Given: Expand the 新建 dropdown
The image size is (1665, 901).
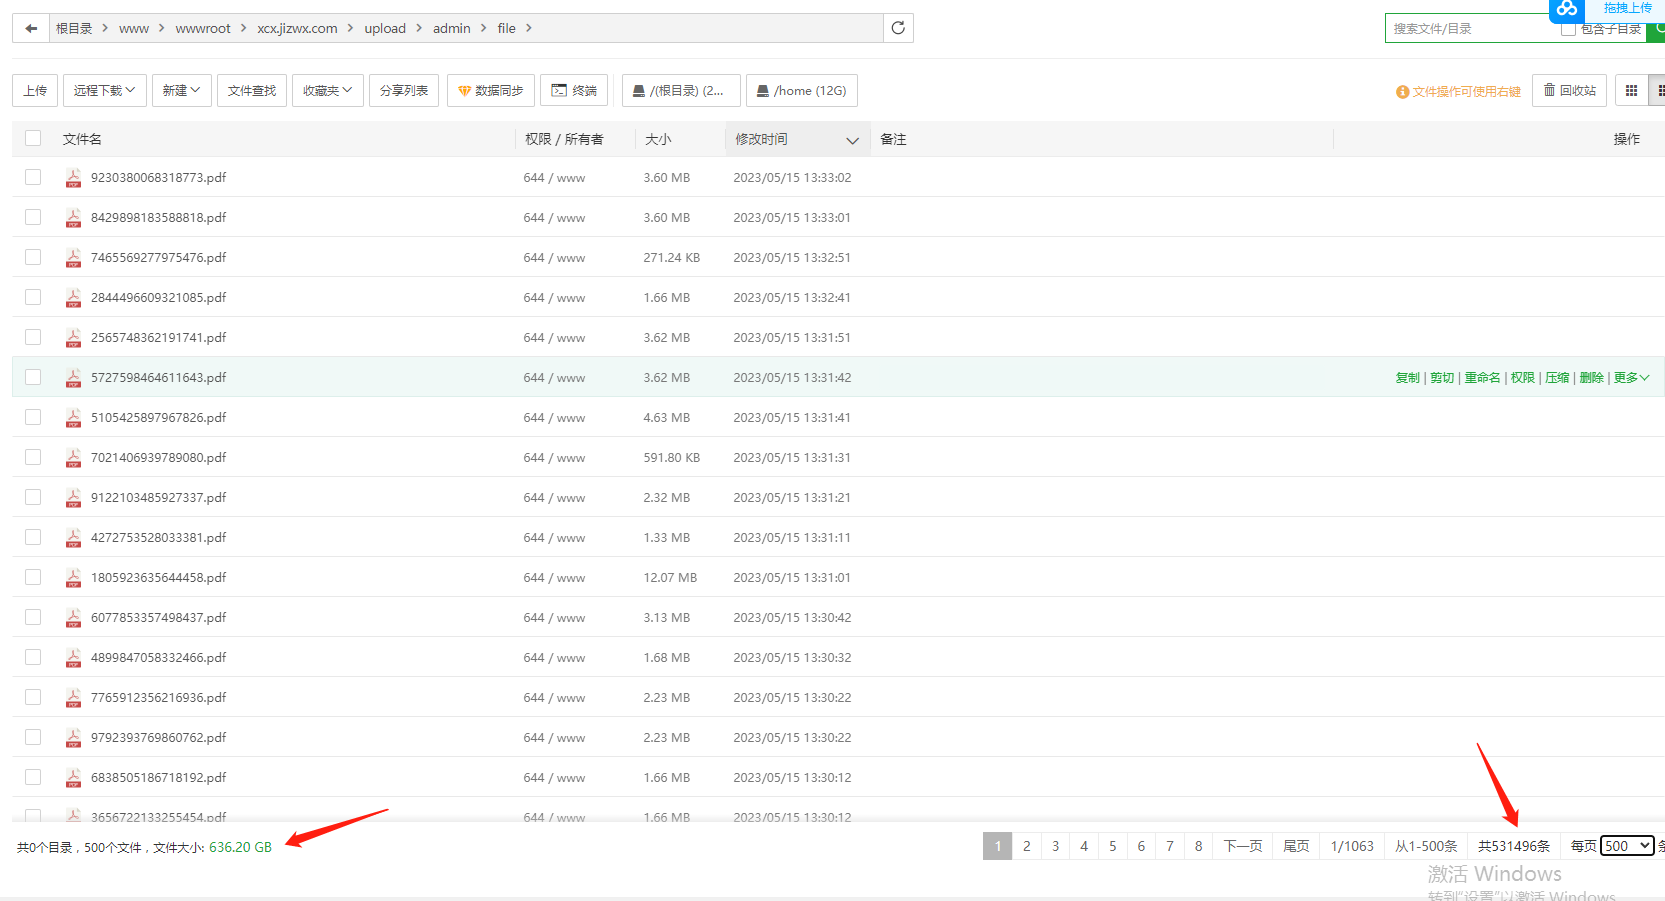Looking at the screenshot, I should click(x=182, y=90).
